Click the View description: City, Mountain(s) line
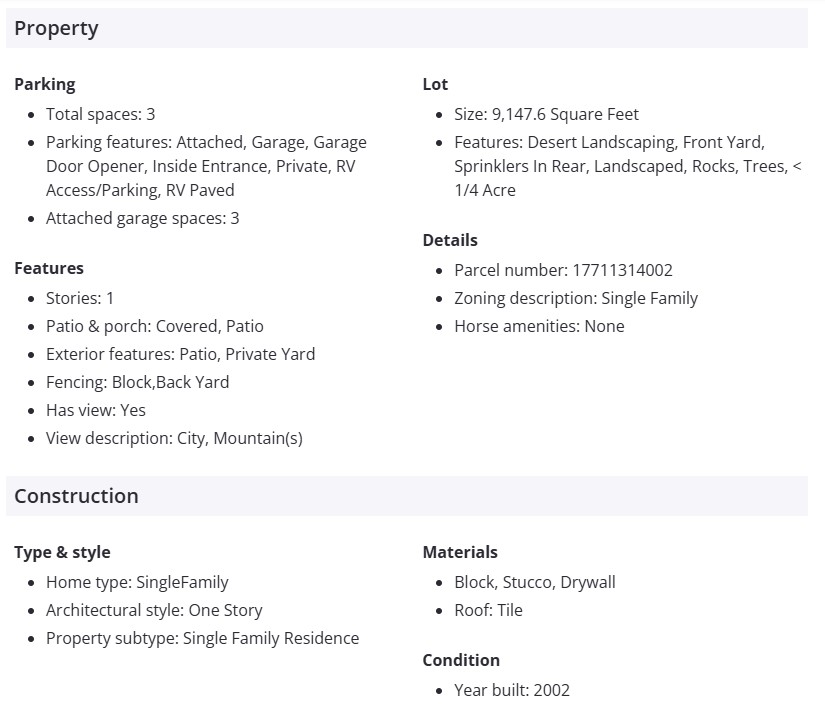The height and width of the screenshot is (718, 825). click(x=174, y=438)
